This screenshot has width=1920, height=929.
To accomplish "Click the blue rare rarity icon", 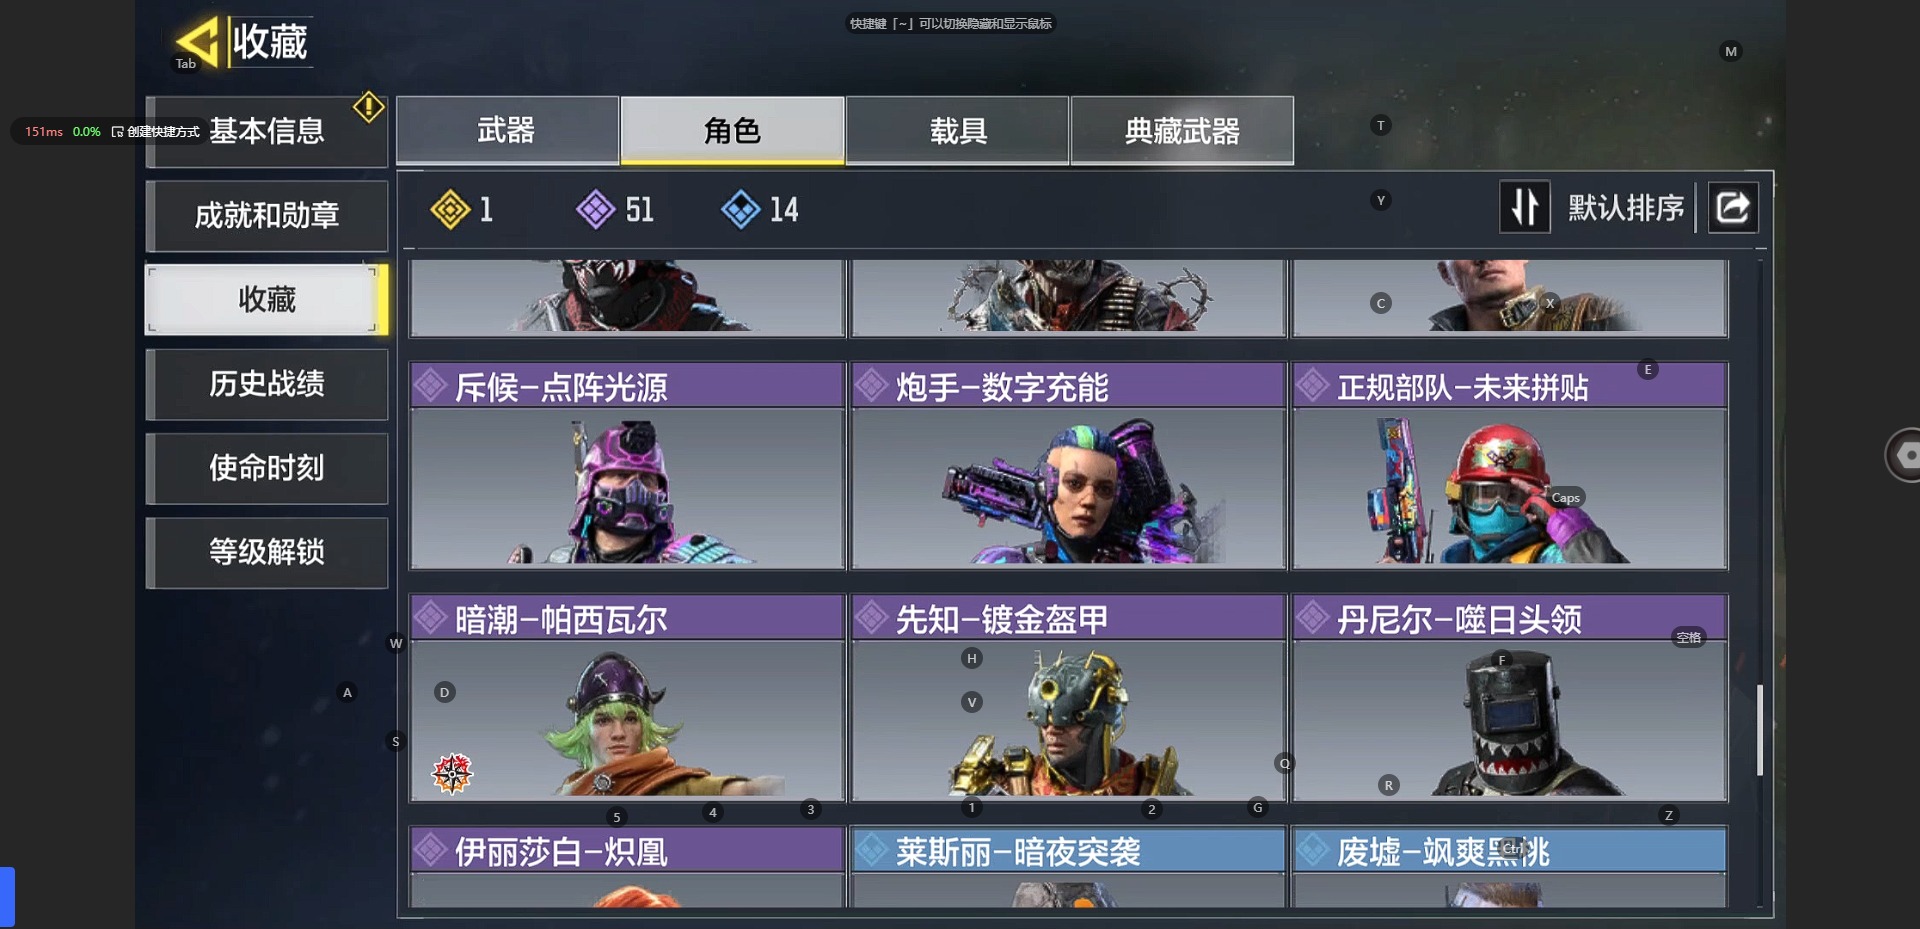I will [741, 209].
